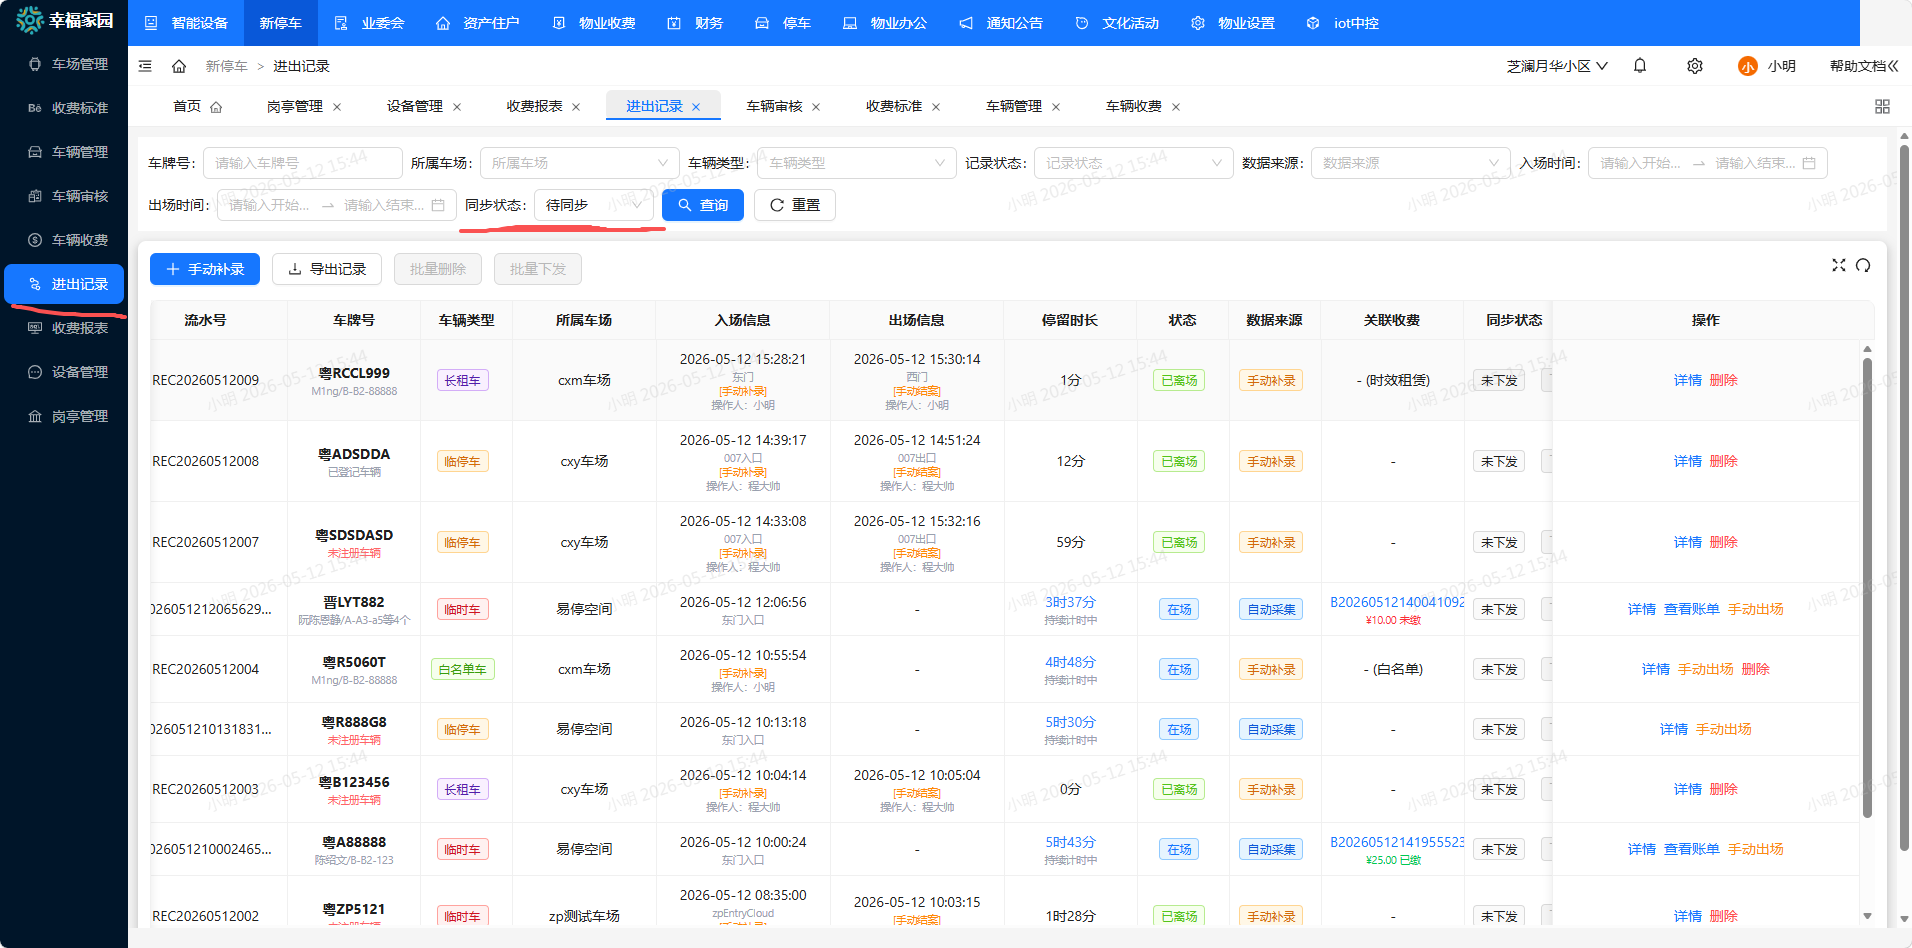Image resolution: width=1912 pixels, height=948 pixels.
Task: Close the 设备管理 tab
Action: 457,107
